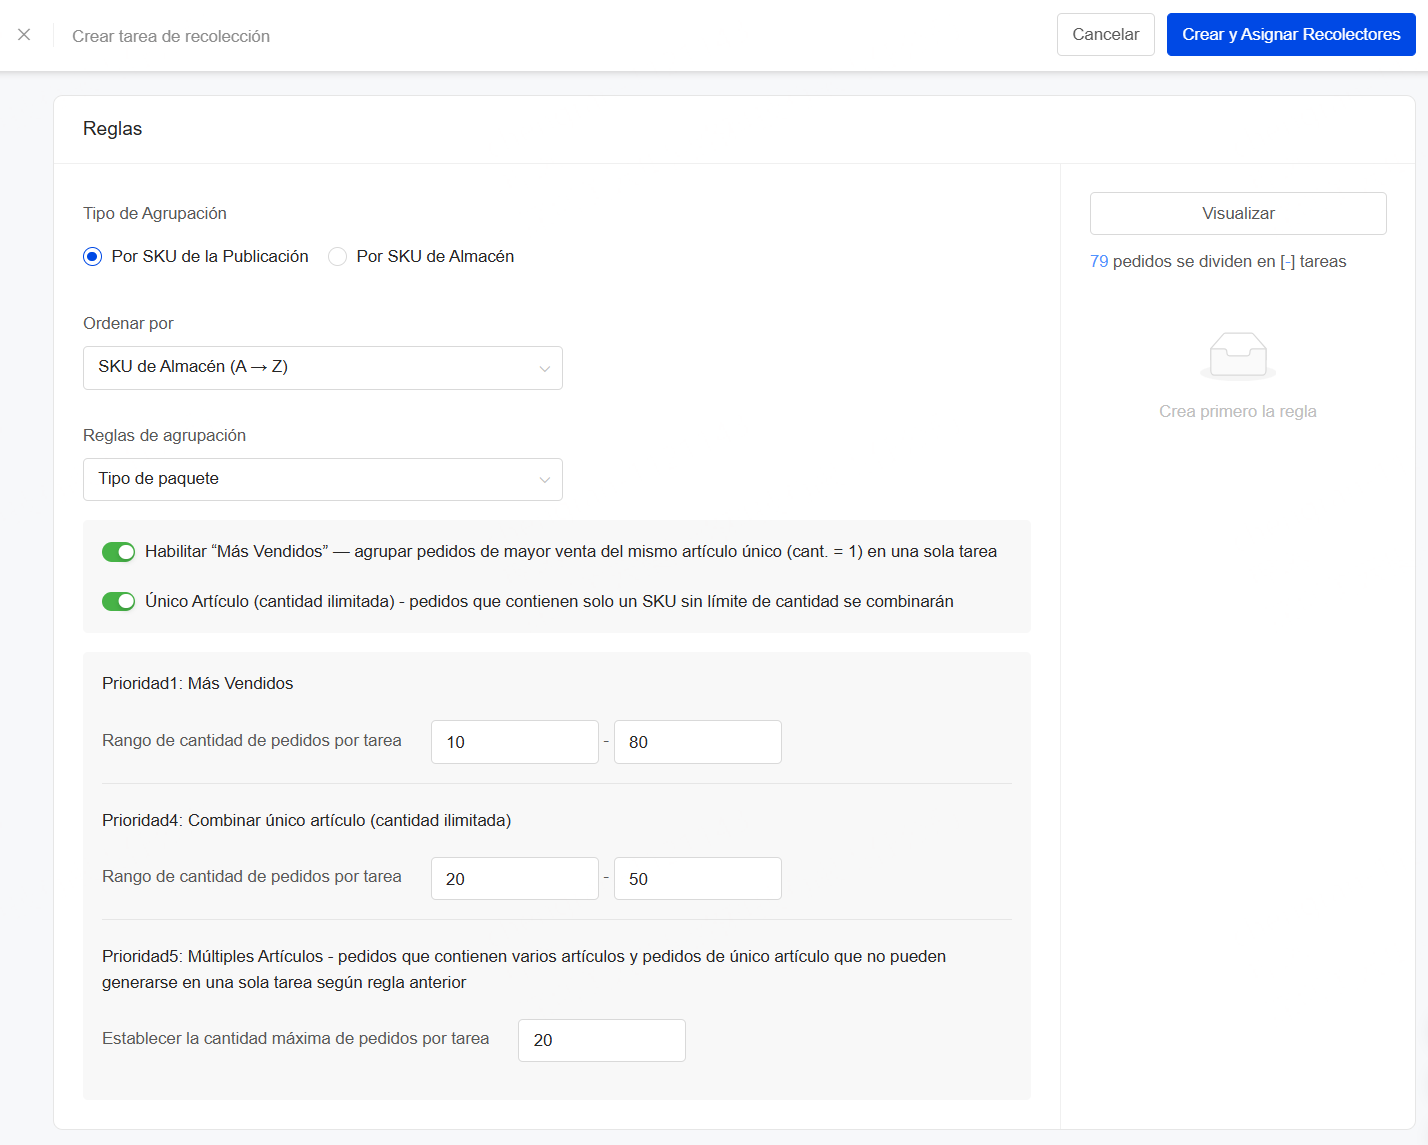Click Prioridad4 maximum range field with 50

(x=697, y=879)
